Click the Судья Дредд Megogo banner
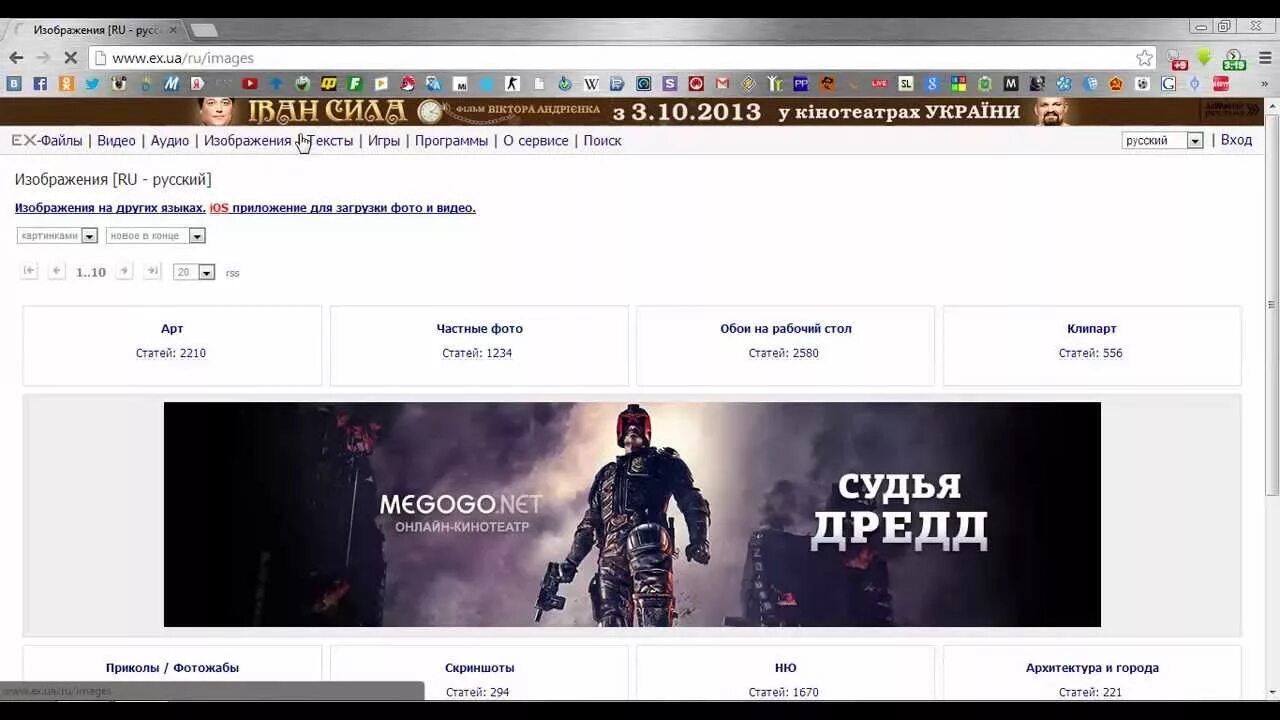The width and height of the screenshot is (1280, 720). tap(632, 514)
